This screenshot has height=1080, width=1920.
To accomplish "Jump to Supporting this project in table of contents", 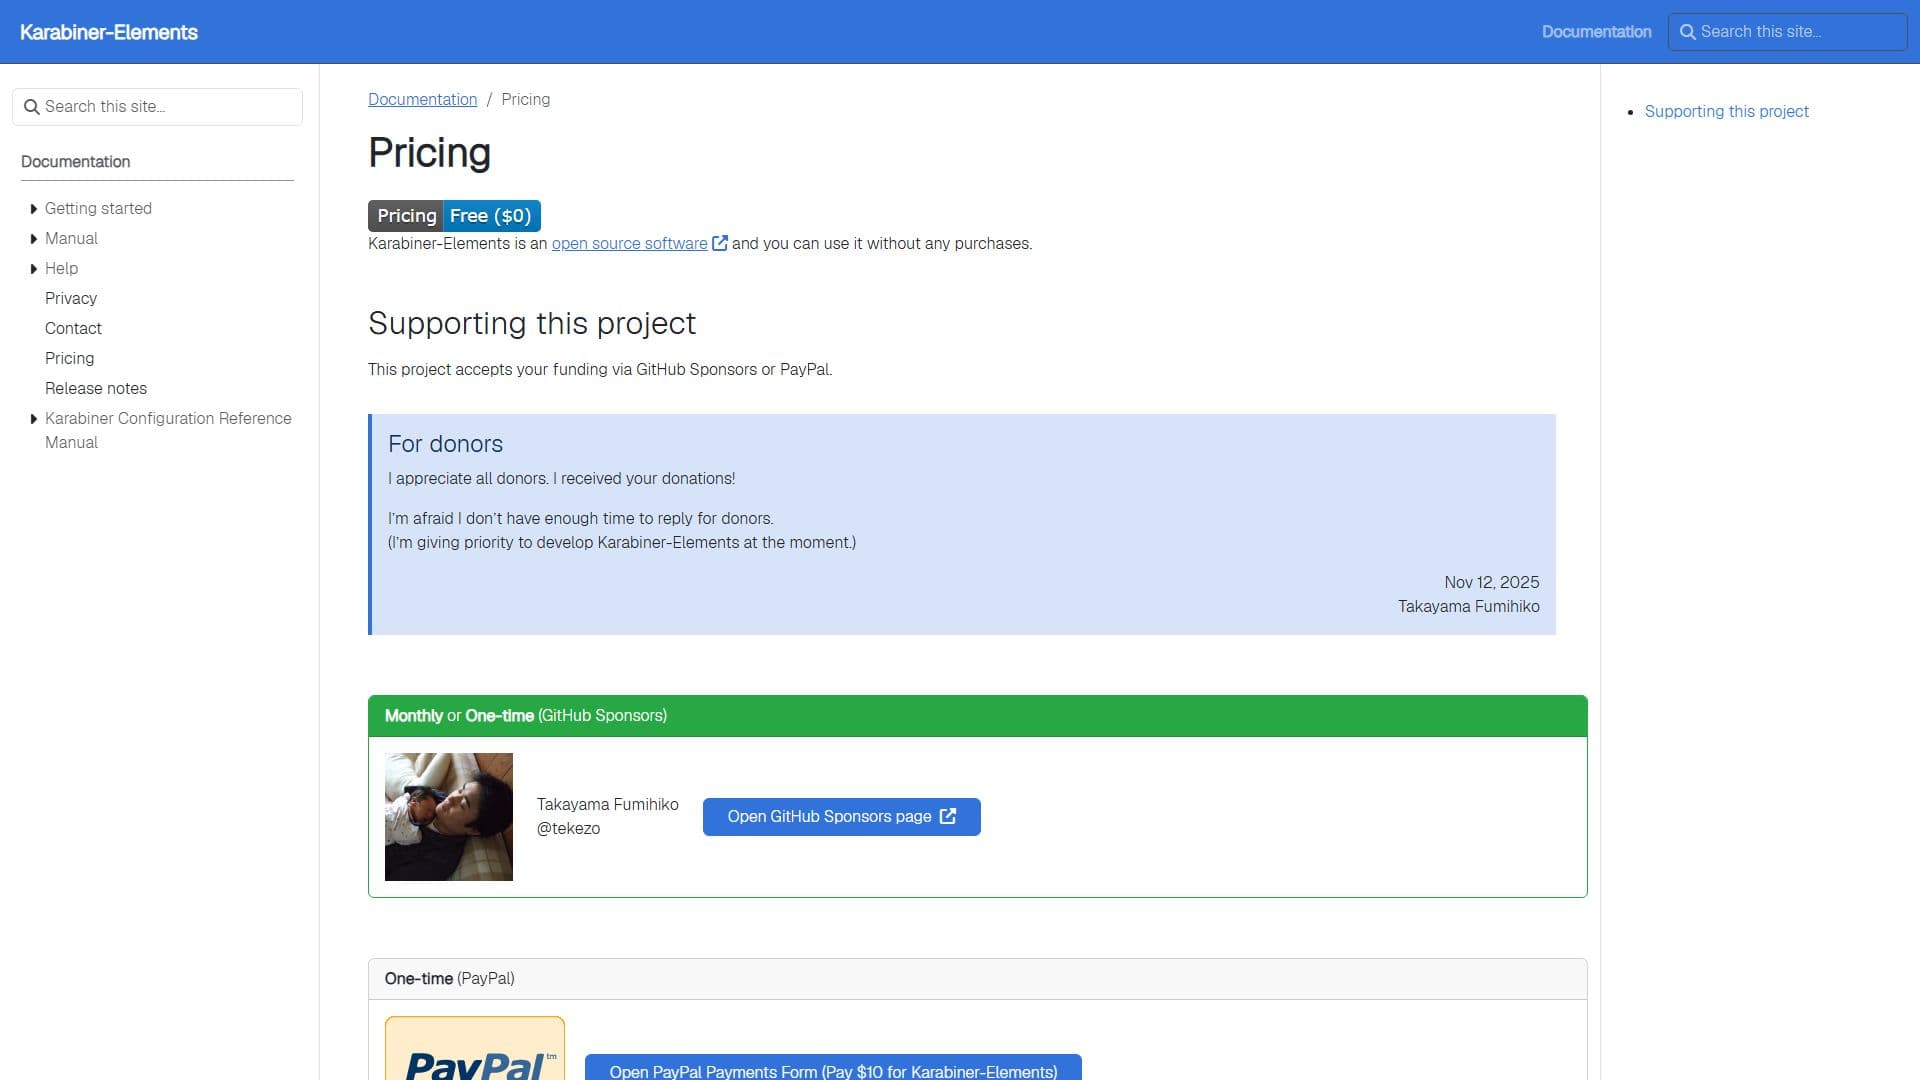I will pyautogui.click(x=1726, y=111).
